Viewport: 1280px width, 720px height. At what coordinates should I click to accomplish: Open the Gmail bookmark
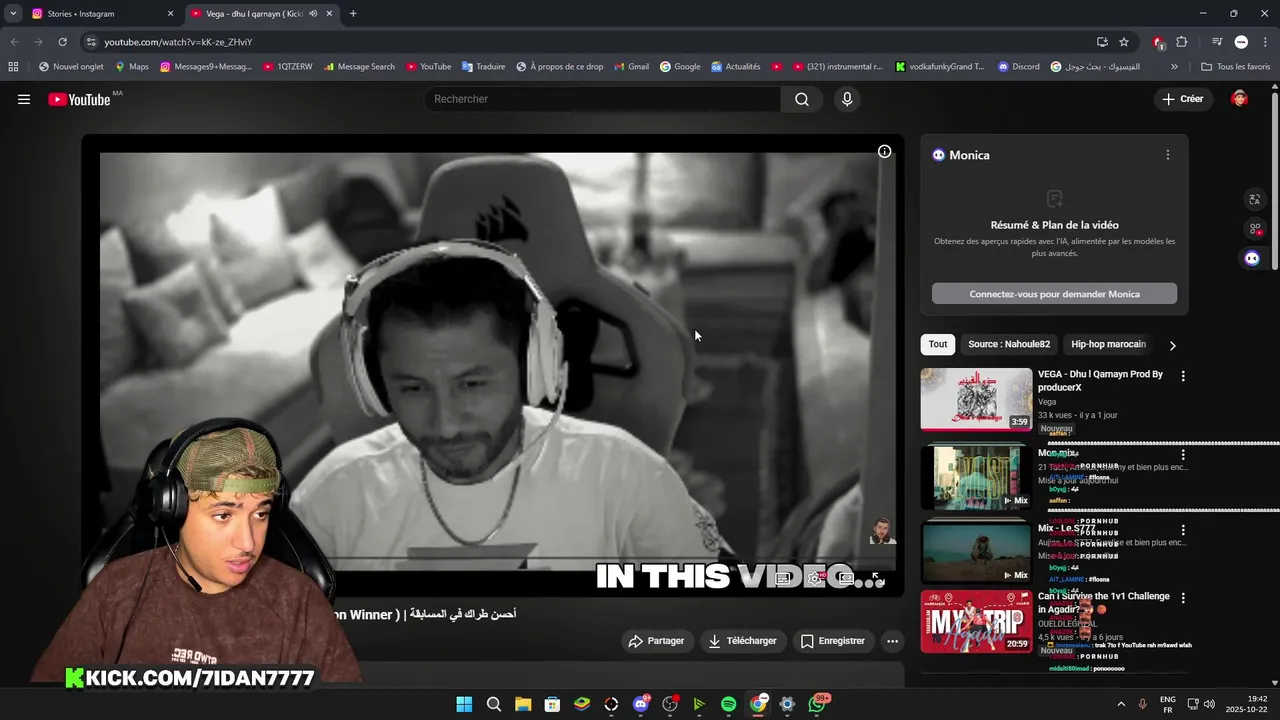630,67
